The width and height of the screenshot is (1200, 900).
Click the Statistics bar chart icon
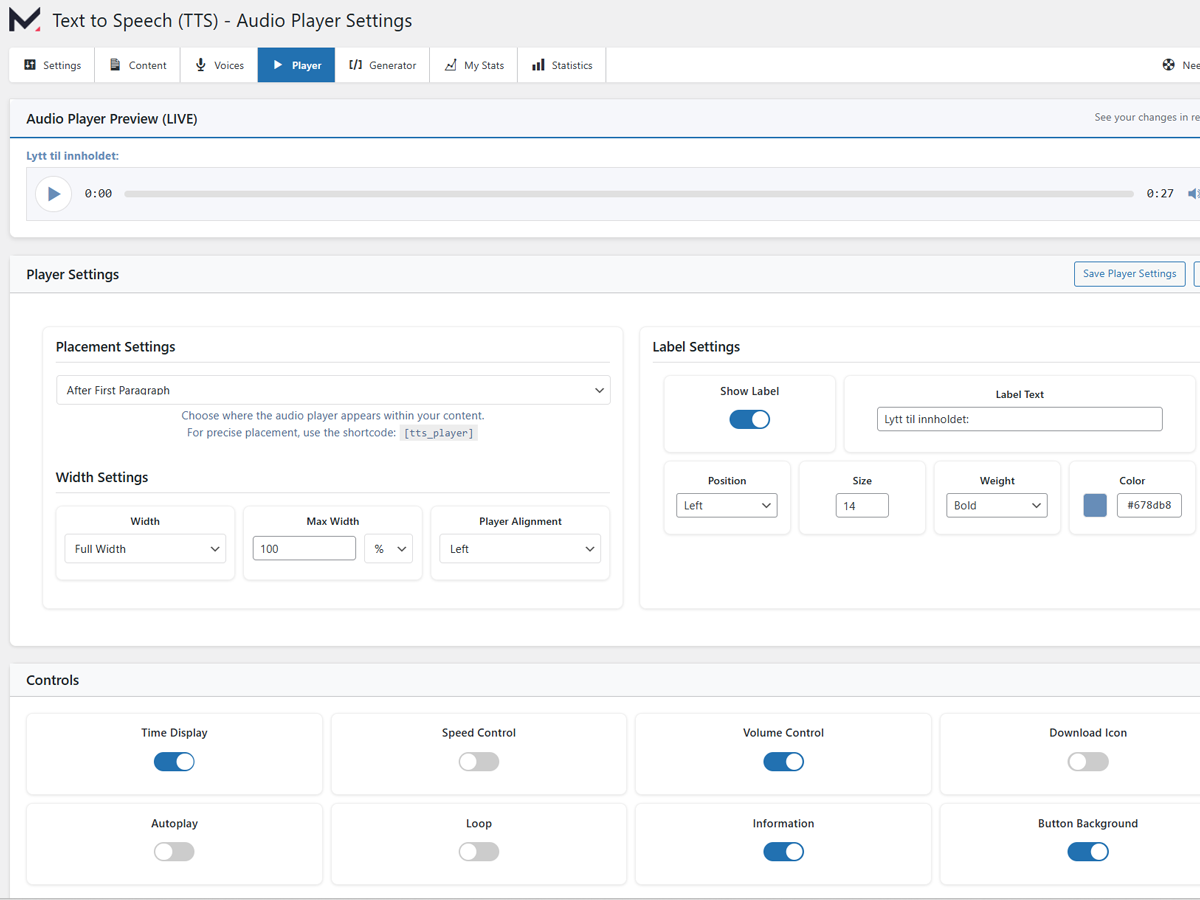point(538,65)
